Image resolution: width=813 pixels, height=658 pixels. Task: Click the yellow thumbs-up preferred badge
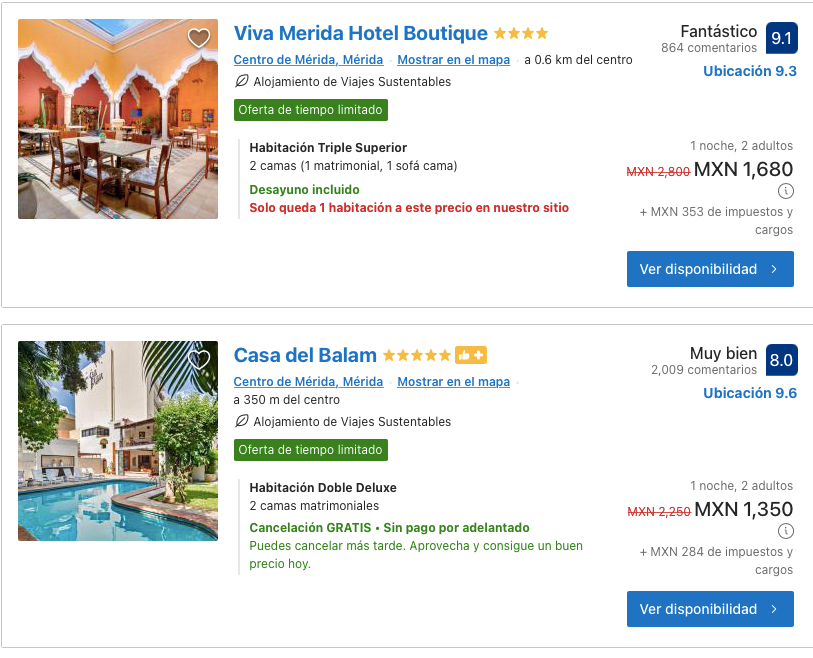[x=471, y=355]
